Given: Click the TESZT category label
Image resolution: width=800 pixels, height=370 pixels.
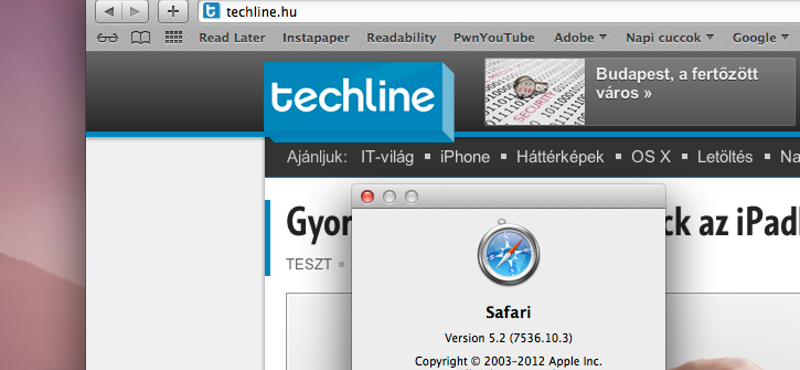Looking at the screenshot, I should 309,264.
